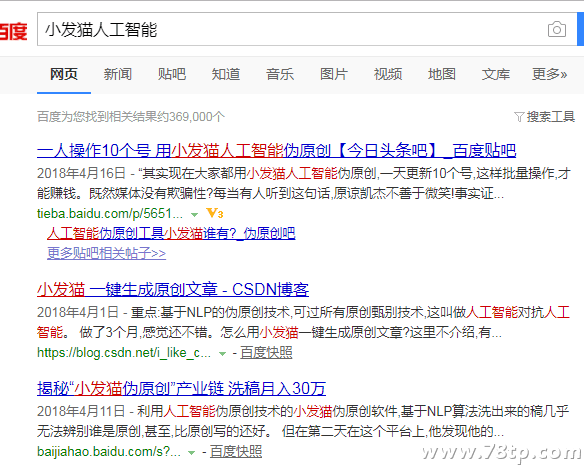This screenshot has width=584, height=469.
Task: Expand the 更多» menu
Action: click(x=549, y=74)
